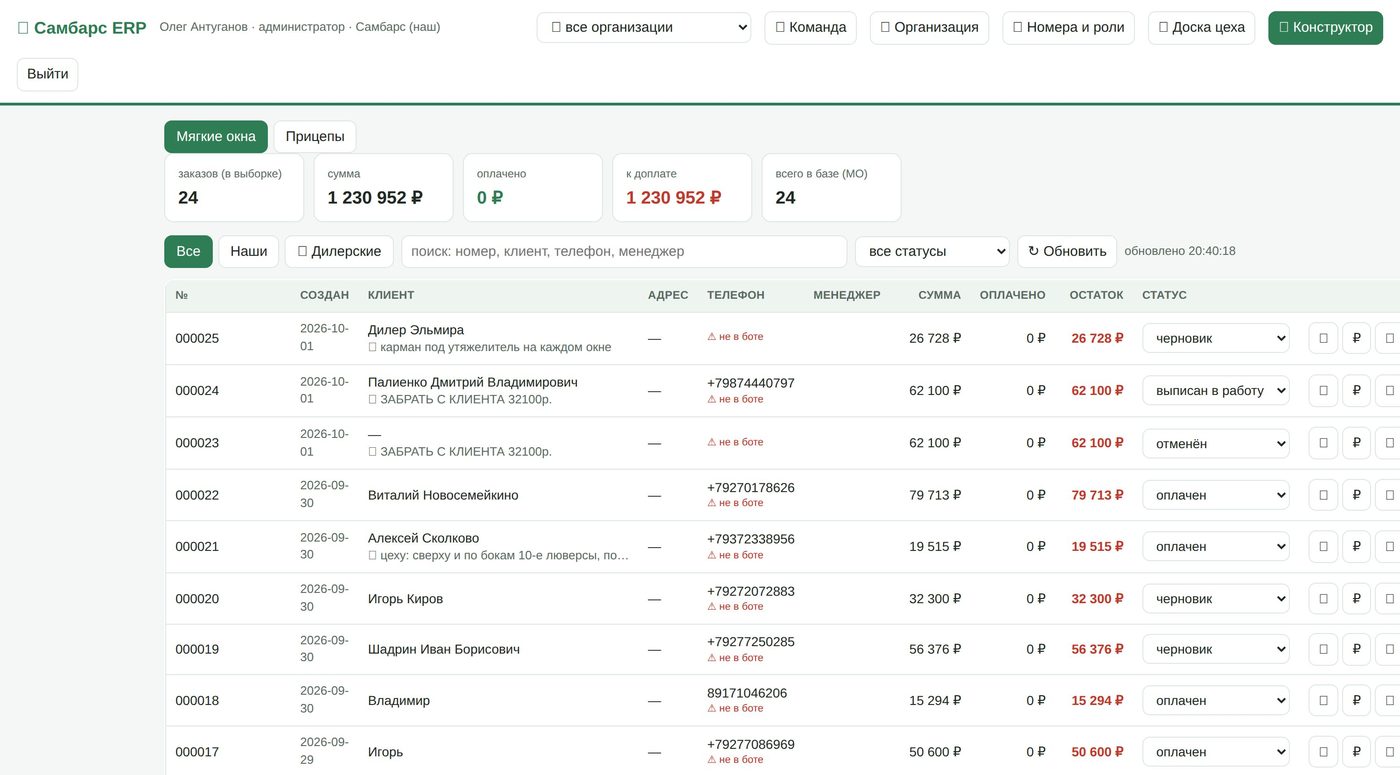Click the ₽ button in order 000024 row
The image size is (1400, 775).
click(1356, 390)
